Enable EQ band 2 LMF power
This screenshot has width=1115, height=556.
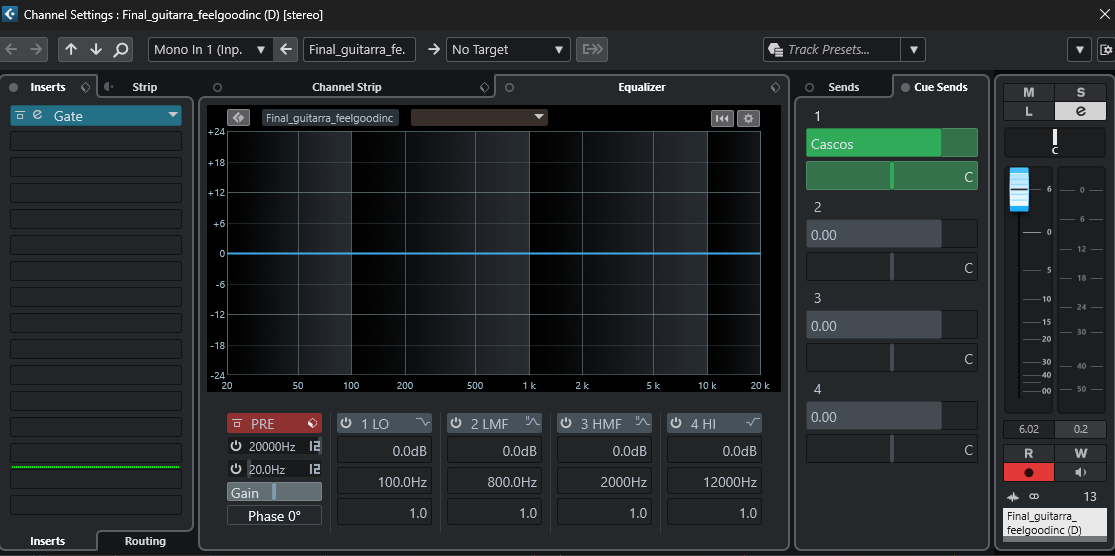(456, 424)
